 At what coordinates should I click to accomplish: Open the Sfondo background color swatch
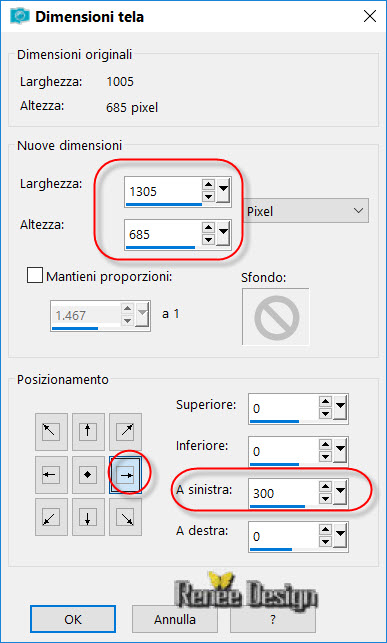pos(275,316)
